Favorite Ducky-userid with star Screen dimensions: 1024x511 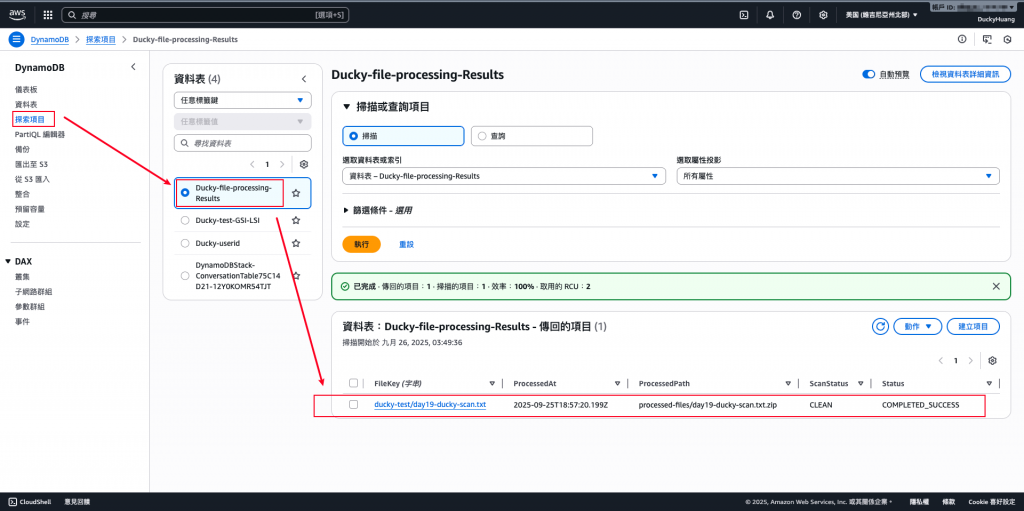click(x=296, y=243)
